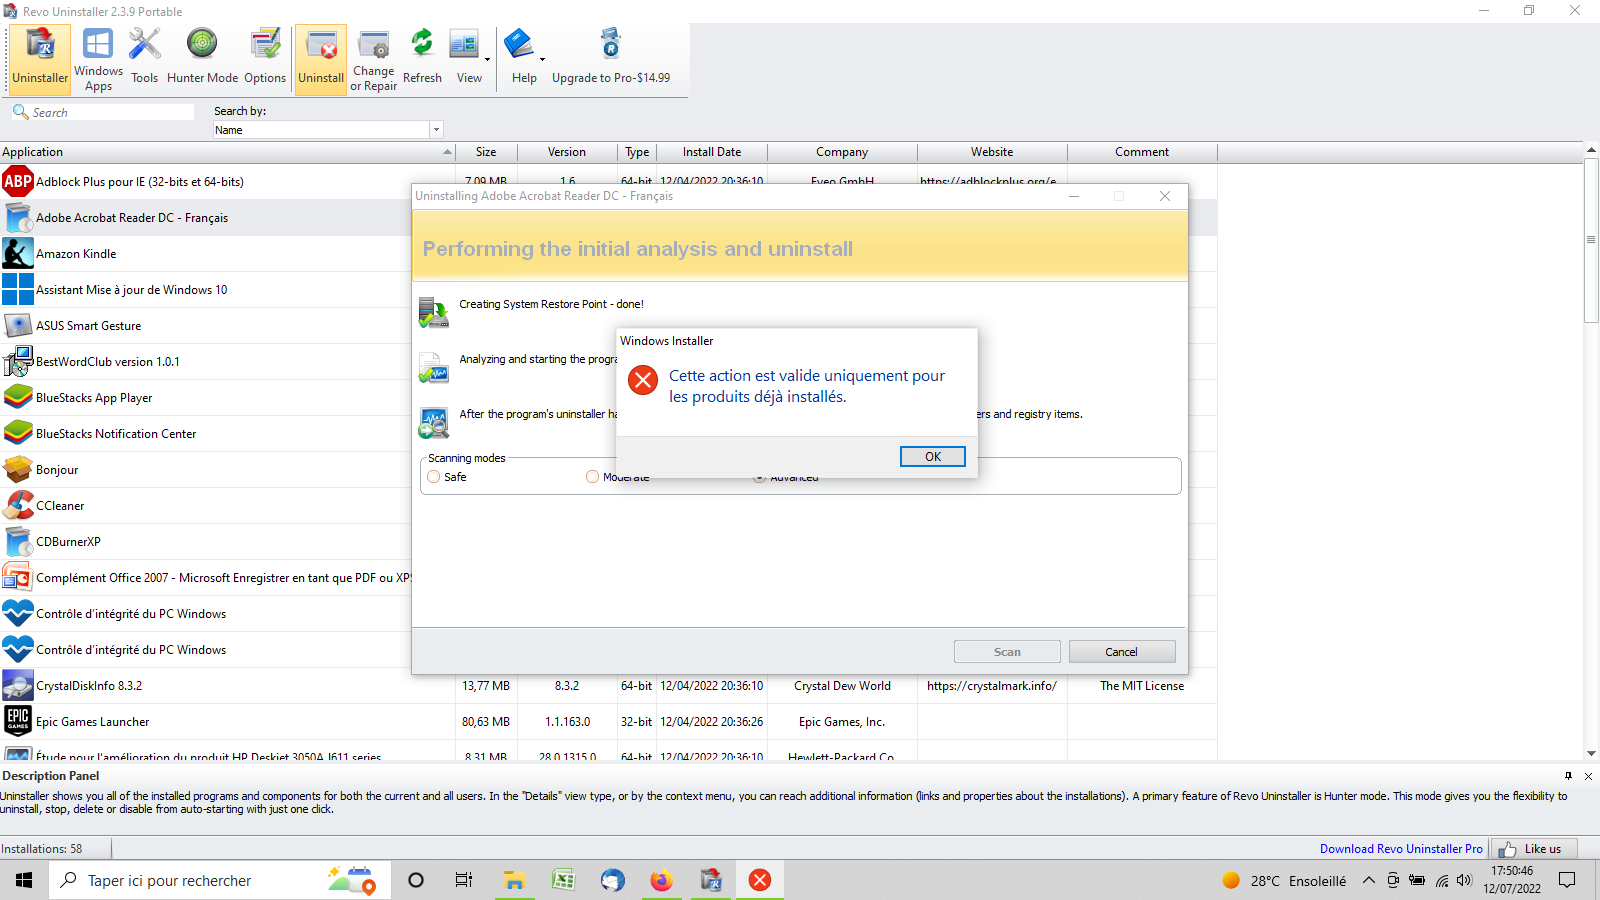The width and height of the screenshot is (1600, 900).
Task: Select the CDBurnerXP icon
Action: point(18,542)
